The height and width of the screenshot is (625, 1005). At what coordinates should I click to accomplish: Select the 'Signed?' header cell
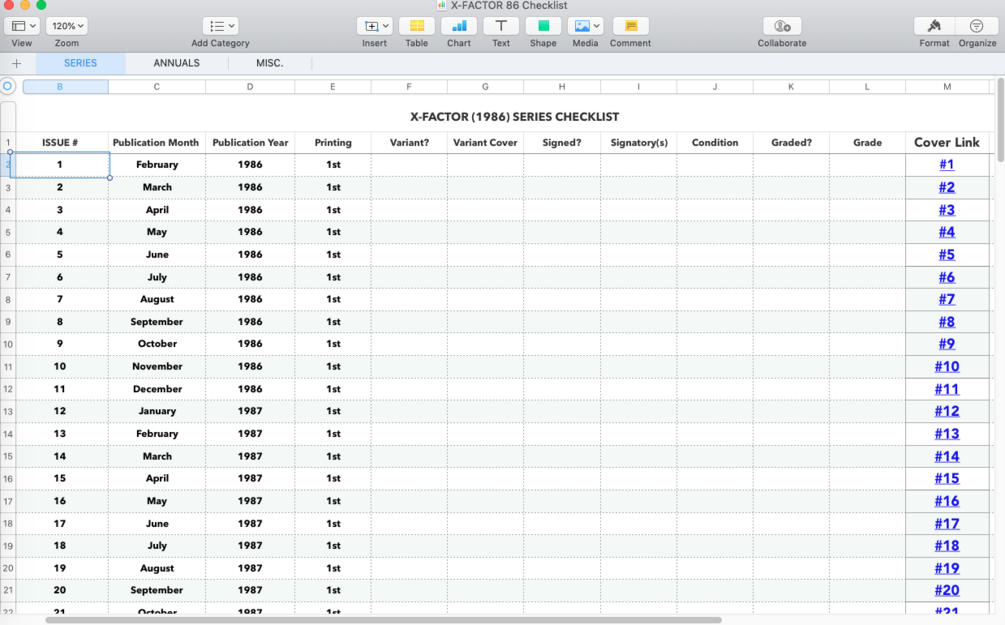click(561, 143)
